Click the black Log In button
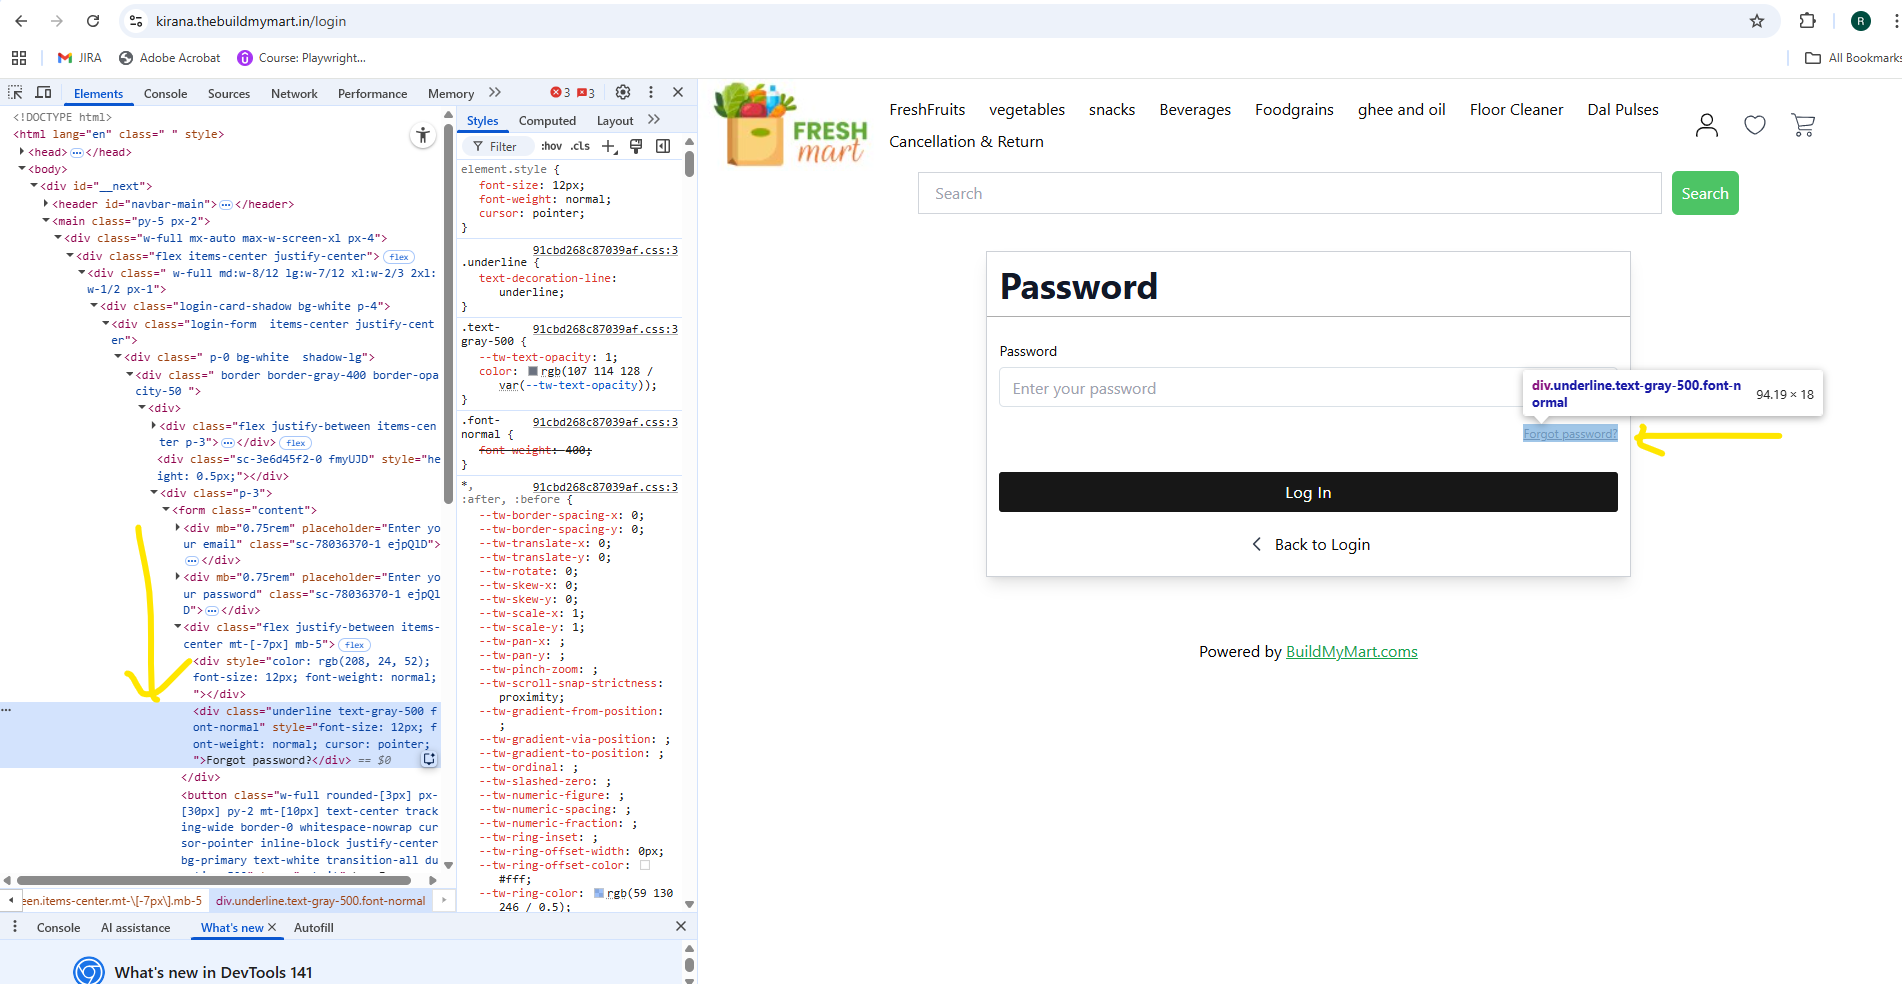 [x=1308, y=492]
